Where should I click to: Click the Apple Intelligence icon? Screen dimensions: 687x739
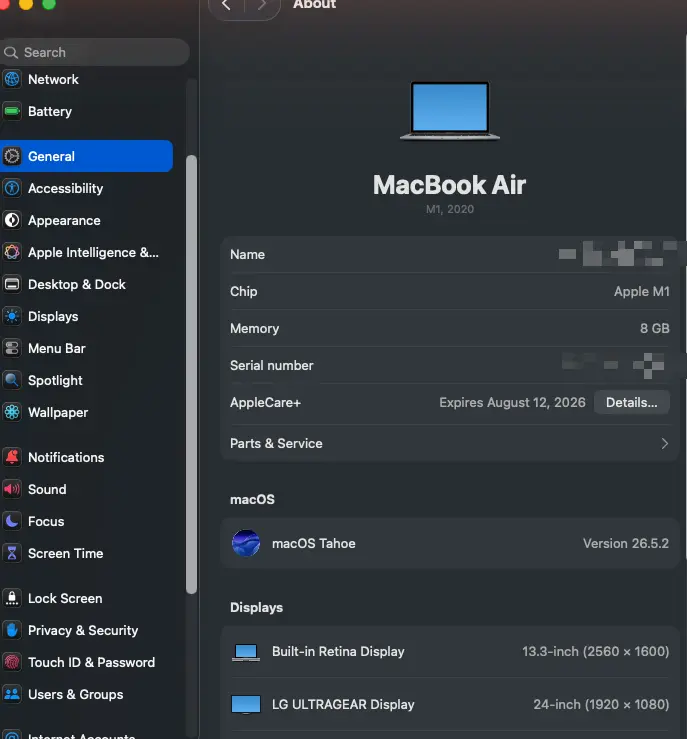pyautogui.click(x=12, y=252)
